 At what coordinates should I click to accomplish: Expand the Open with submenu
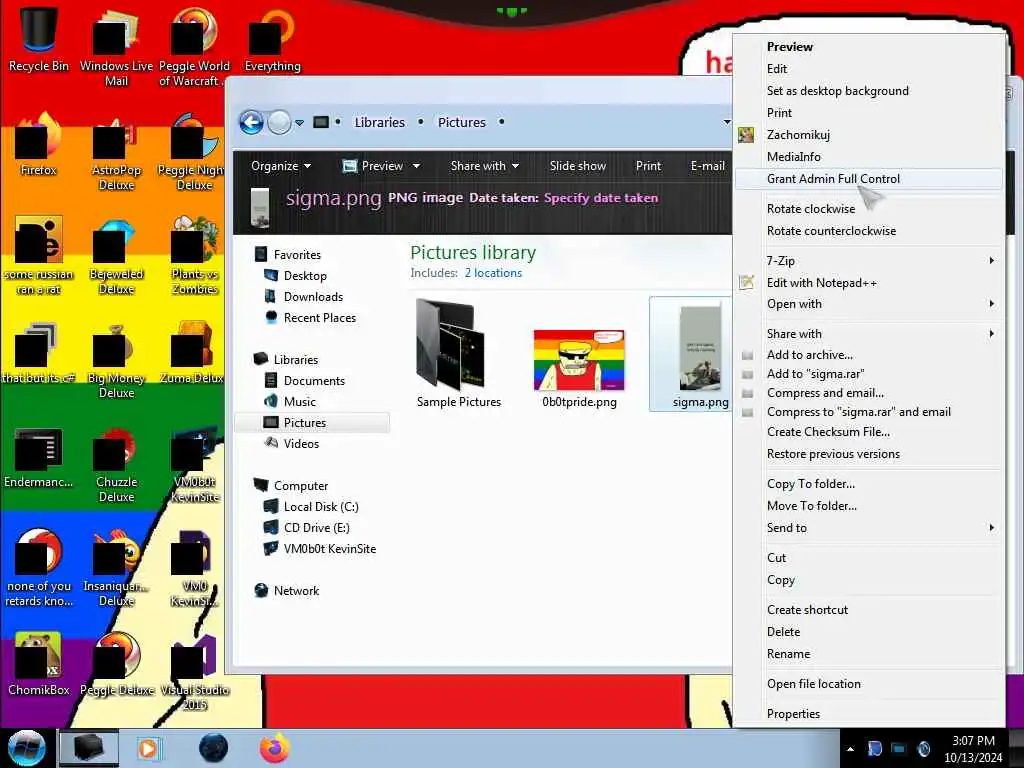pos(869,304)
